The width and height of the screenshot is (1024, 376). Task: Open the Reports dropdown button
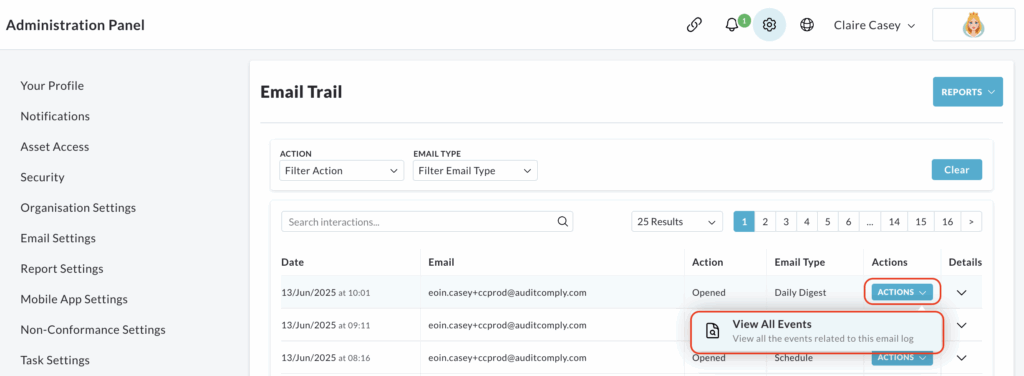pos(968,92)
